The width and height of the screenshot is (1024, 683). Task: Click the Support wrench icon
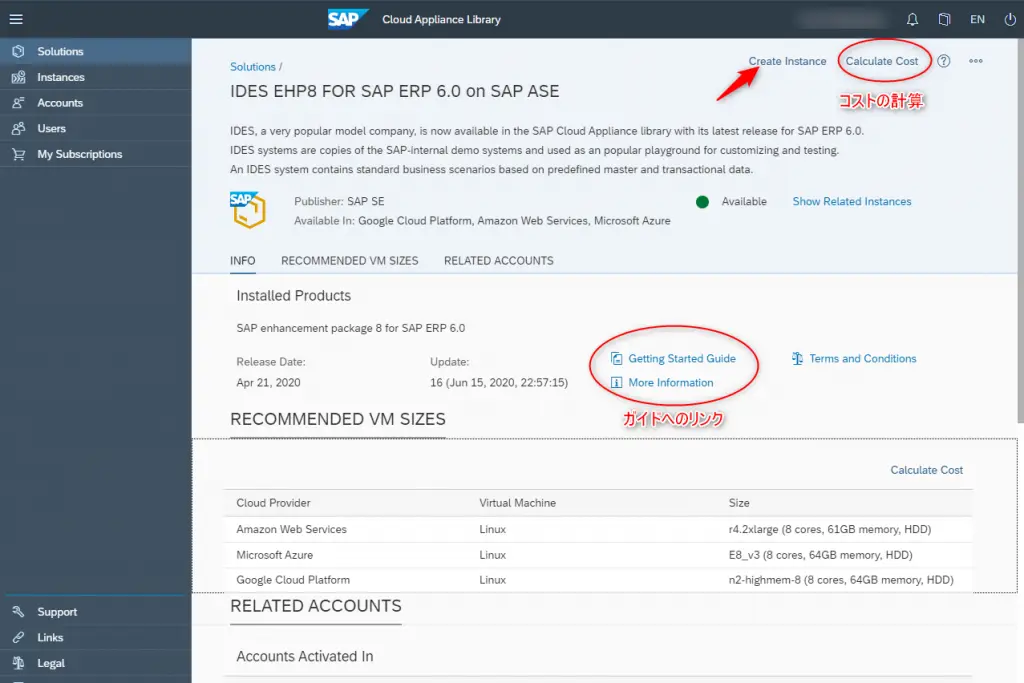click(18, 612)
